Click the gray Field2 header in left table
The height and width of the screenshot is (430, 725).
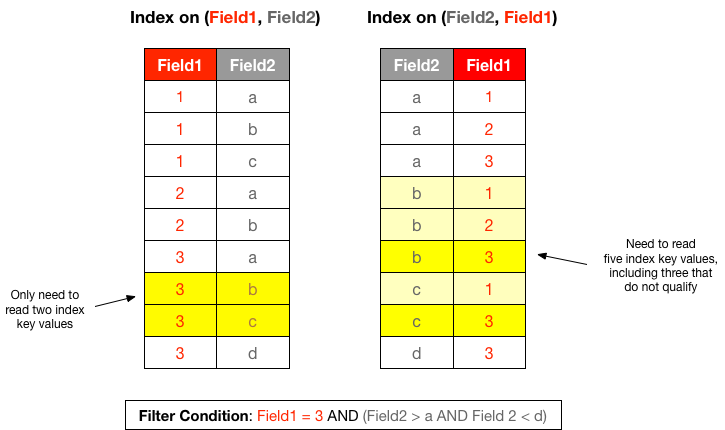pyautogui.click(x=253, y=65)
